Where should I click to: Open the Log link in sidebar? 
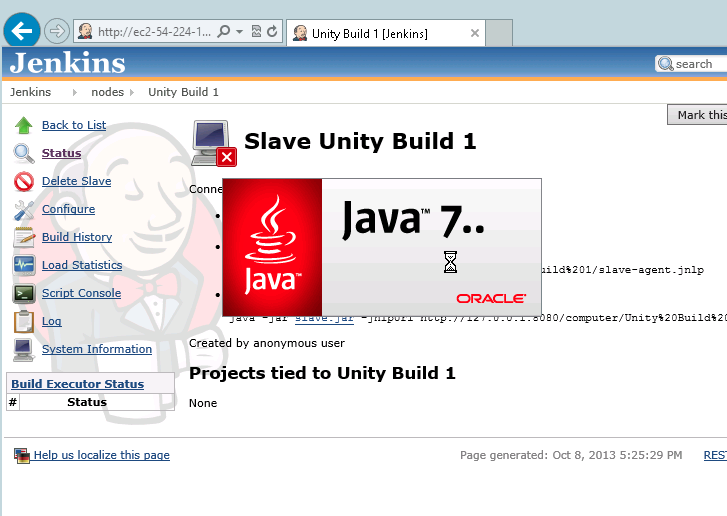[x=51, y=321]
